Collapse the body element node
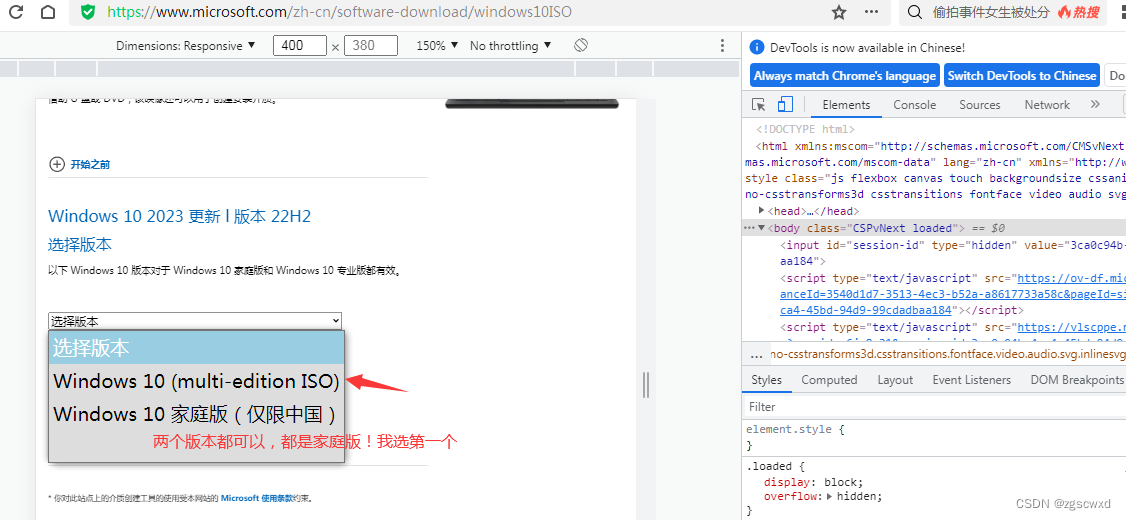This screenshot has height=520, width=1126. point(761,228)
